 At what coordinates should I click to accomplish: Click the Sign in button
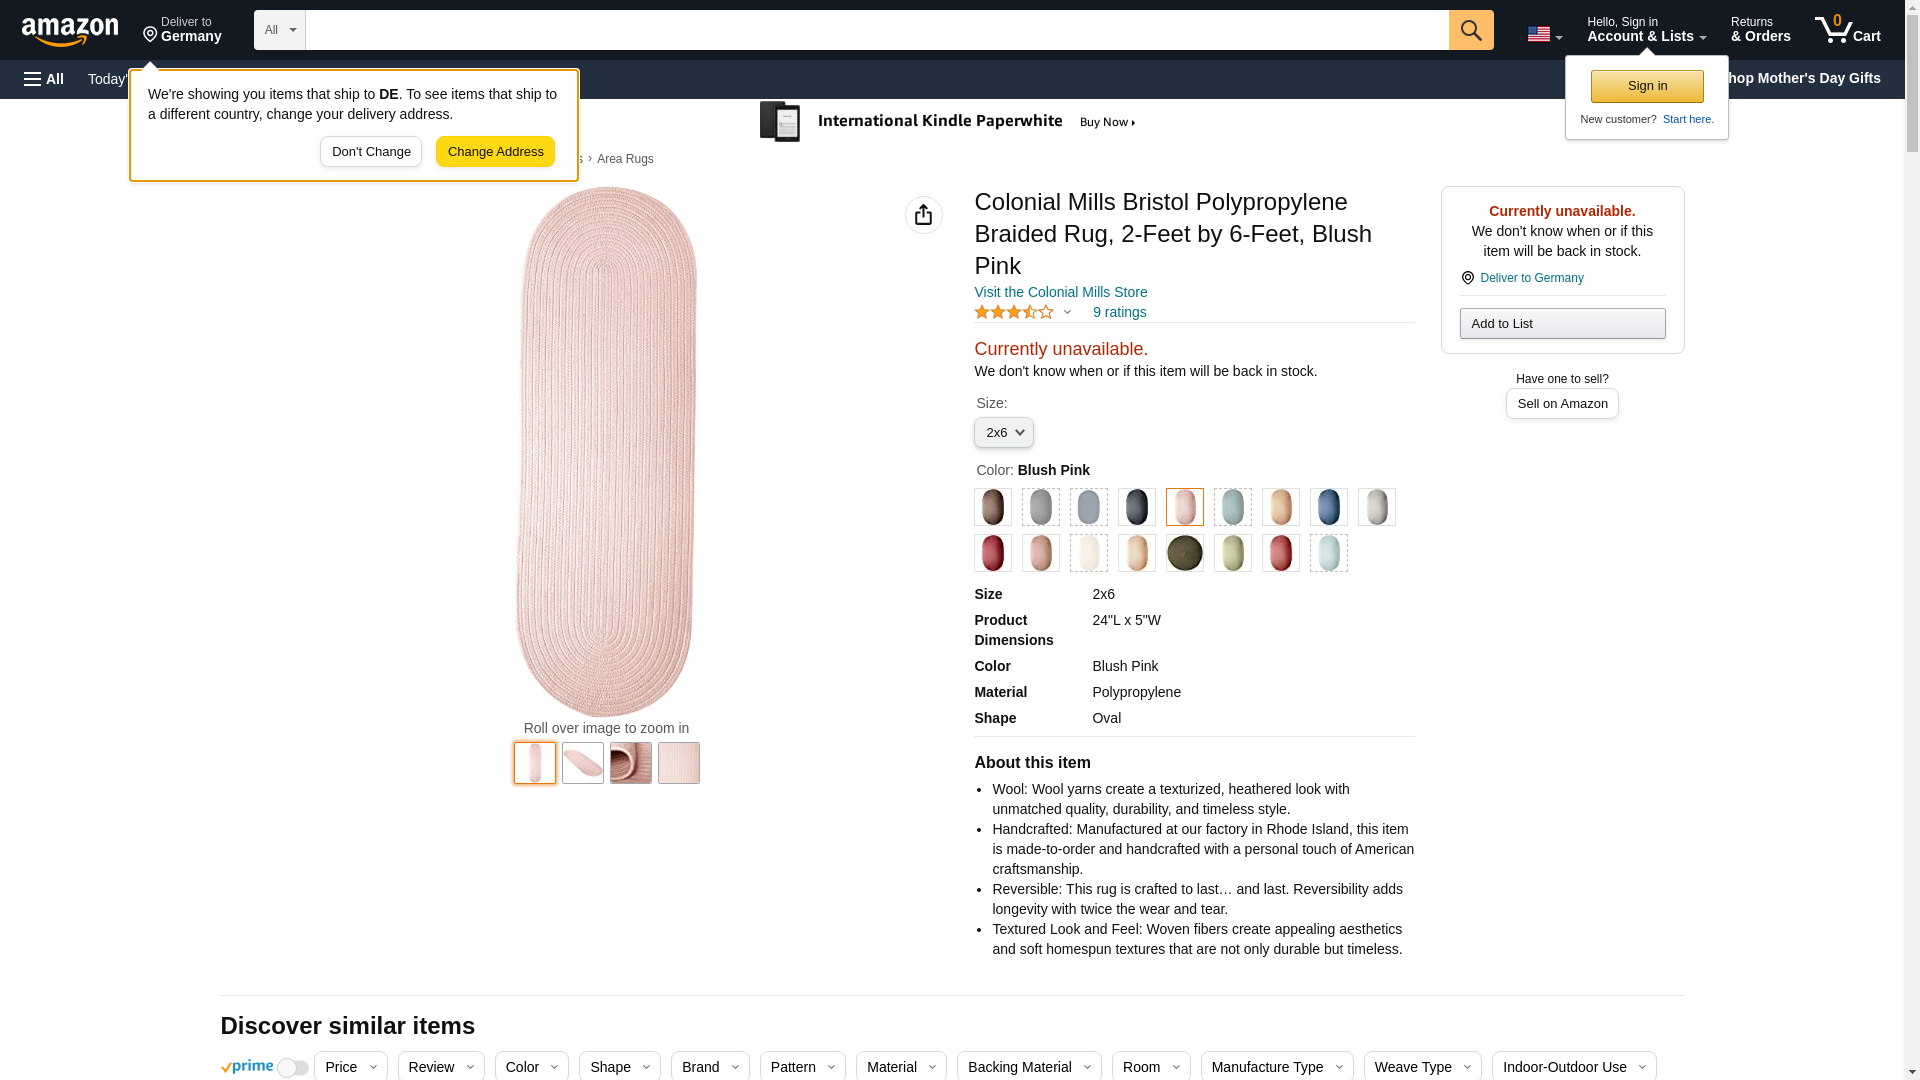(1646, 87)
